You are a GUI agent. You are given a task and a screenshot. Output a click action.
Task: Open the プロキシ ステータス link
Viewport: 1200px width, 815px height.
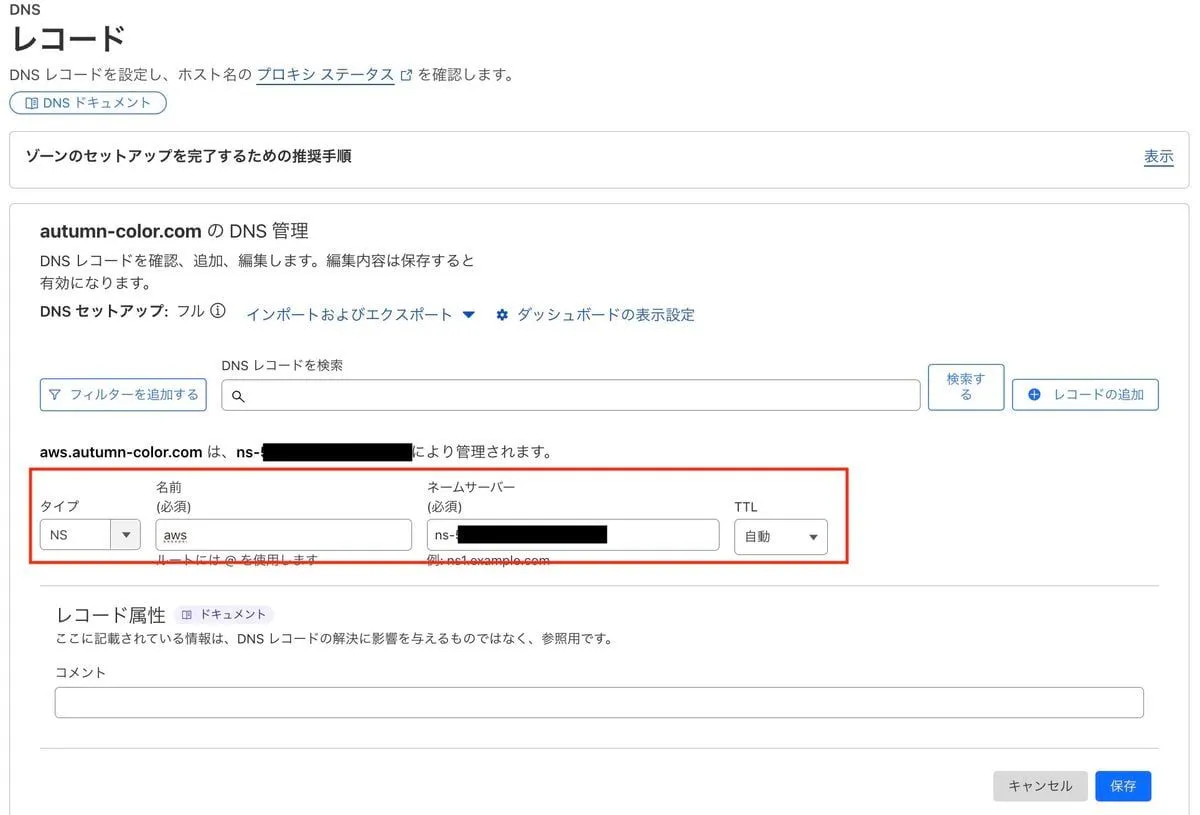click(x=325, y=75)
